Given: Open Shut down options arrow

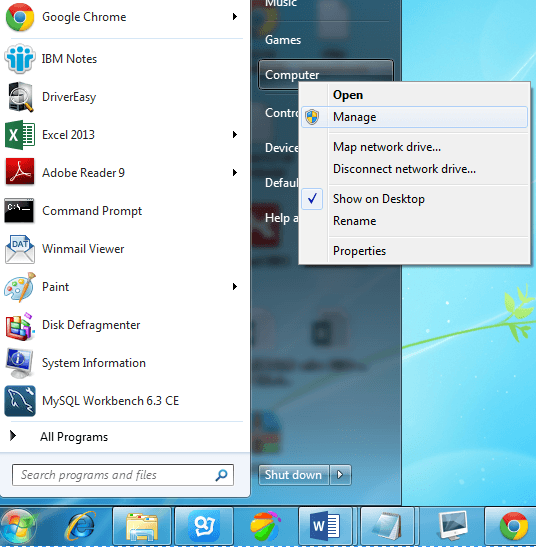Looking at the screenshot, I should pyautogui.click(x=340, y=475).
